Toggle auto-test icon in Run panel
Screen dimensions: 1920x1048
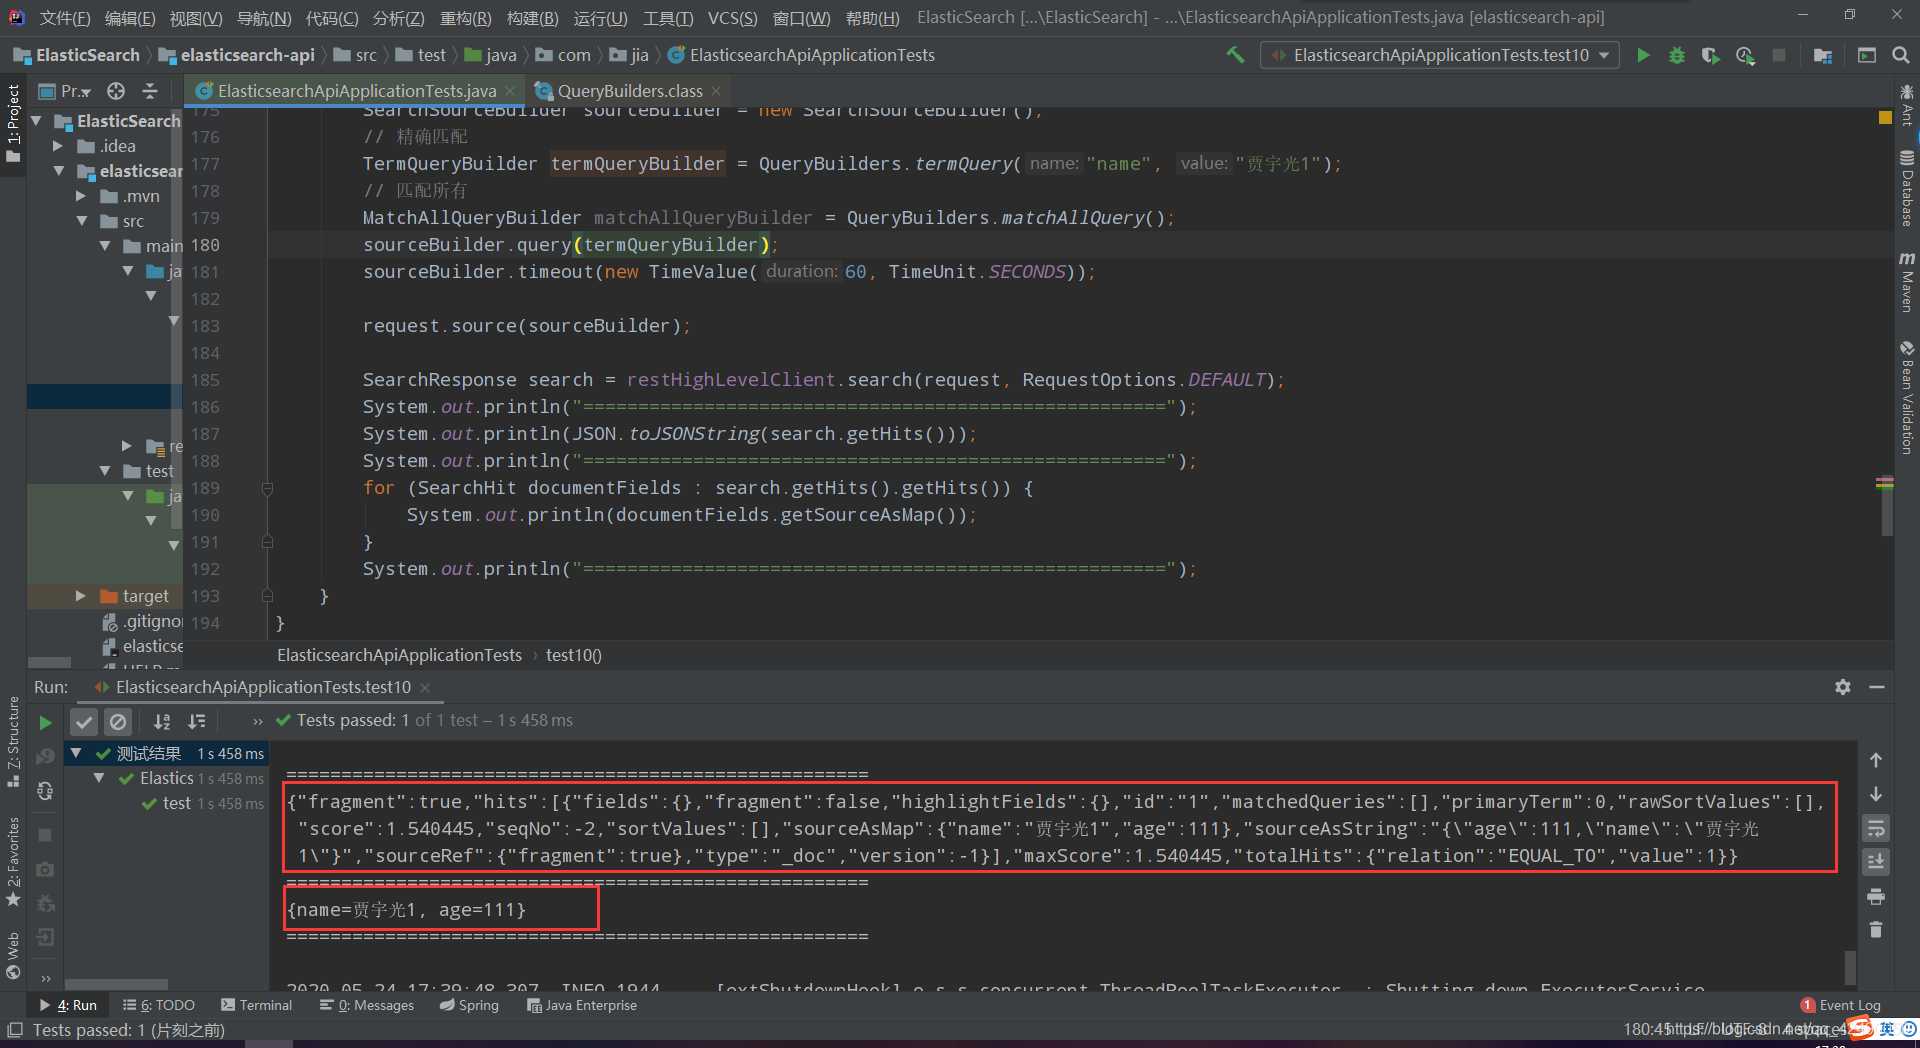click(45, 791)
